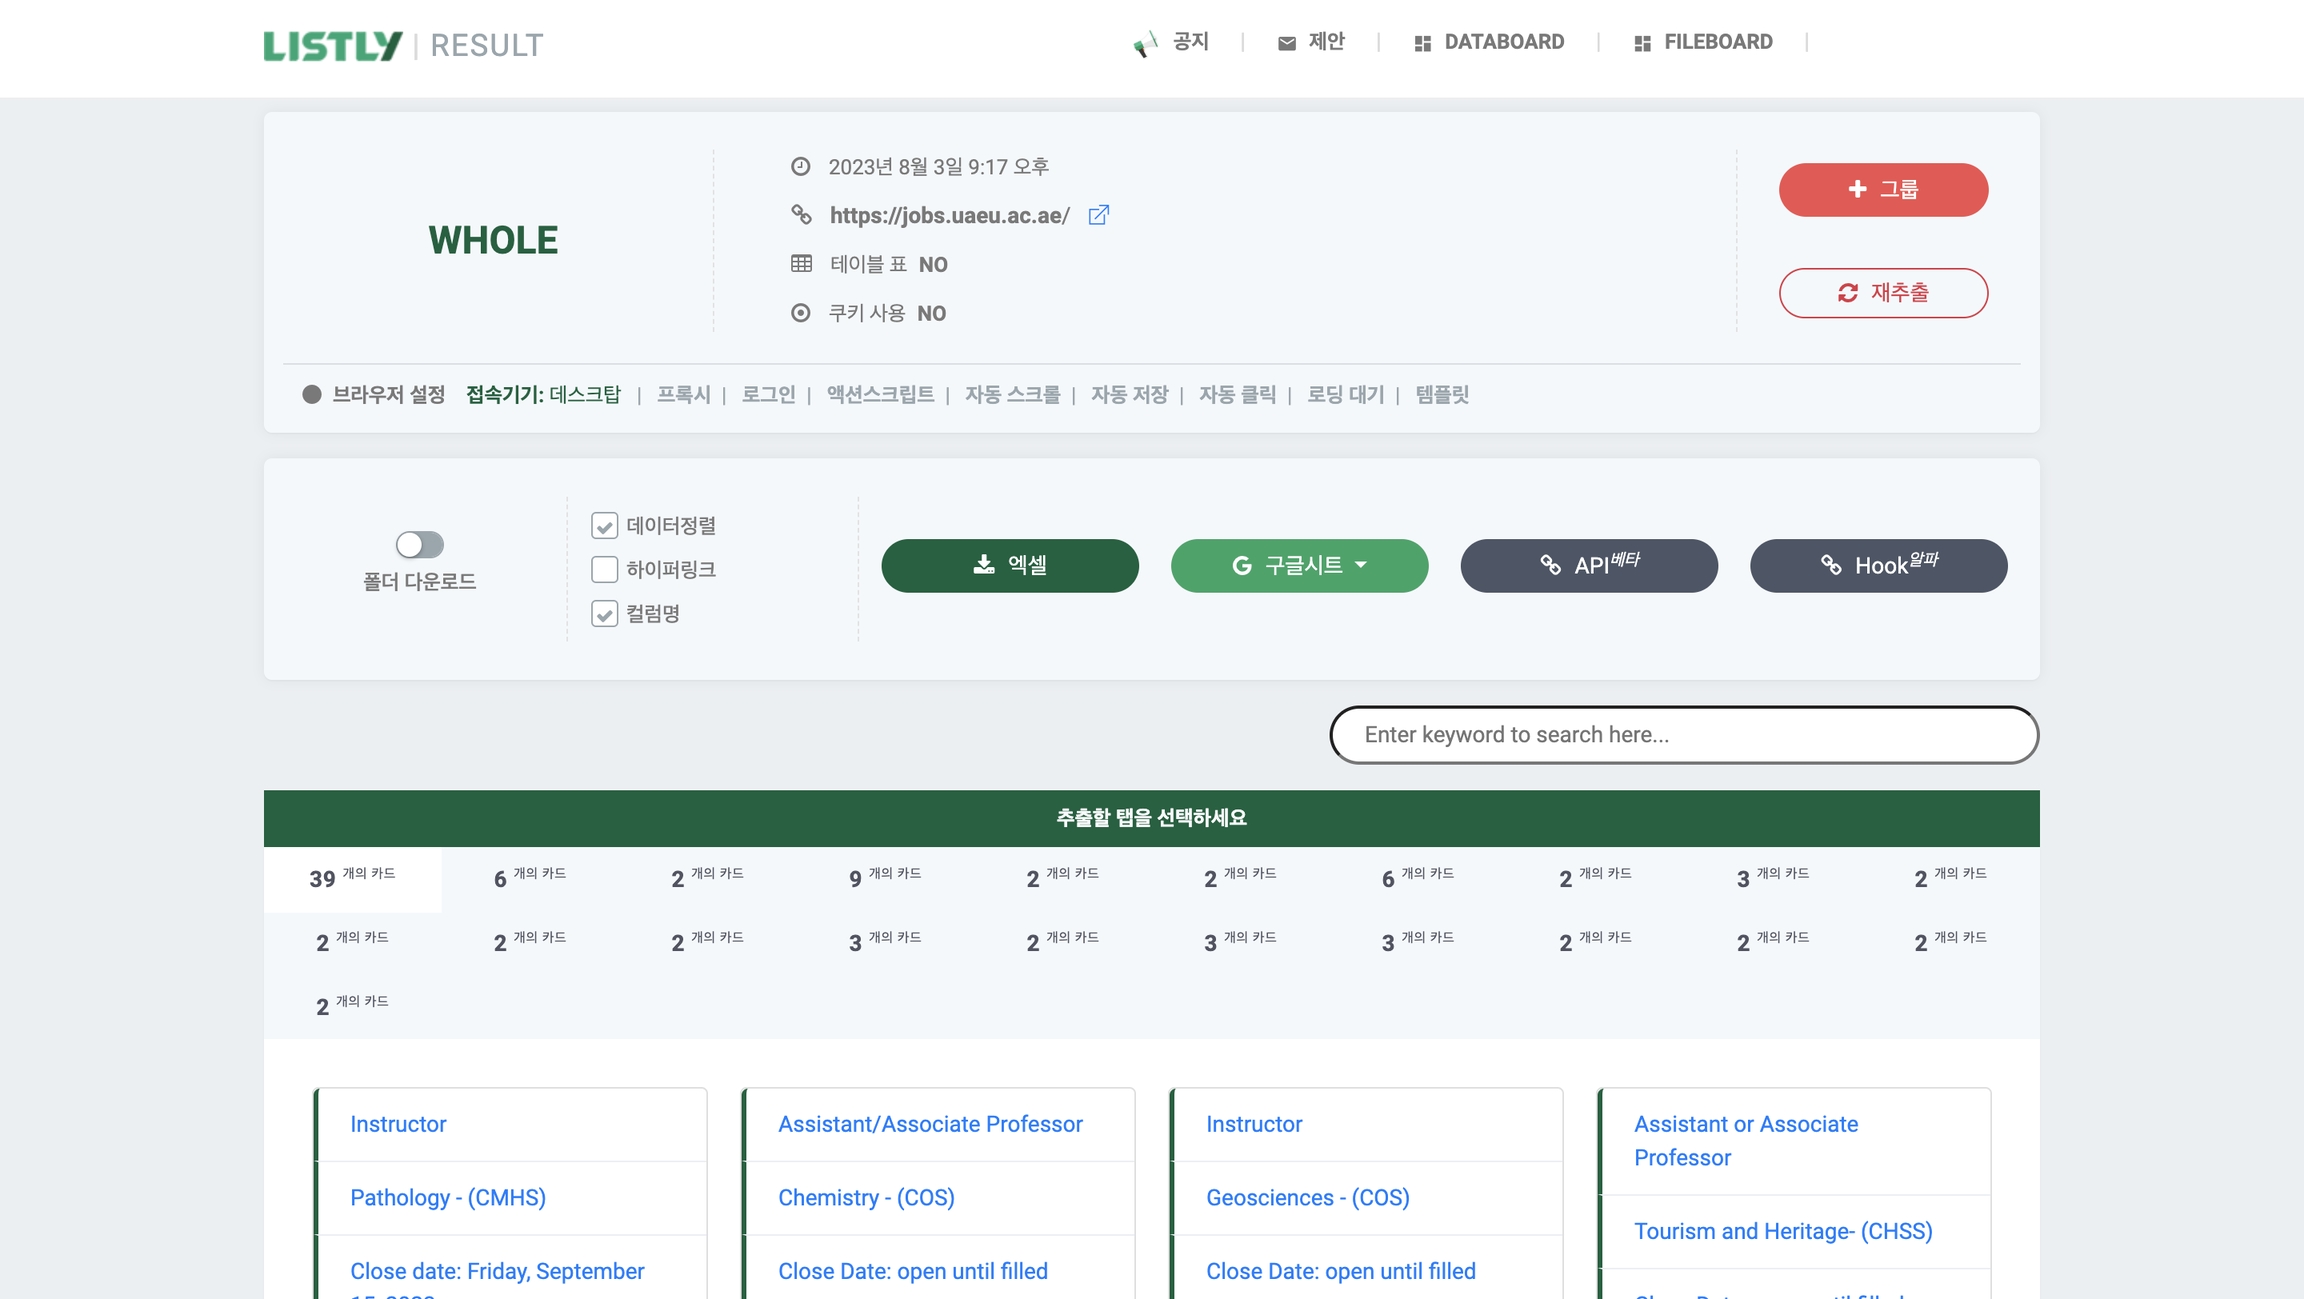Screen dimensions: 2304x1299
Task: Toggle the 폴더 다운로드 switch
Action: (420, 544)
